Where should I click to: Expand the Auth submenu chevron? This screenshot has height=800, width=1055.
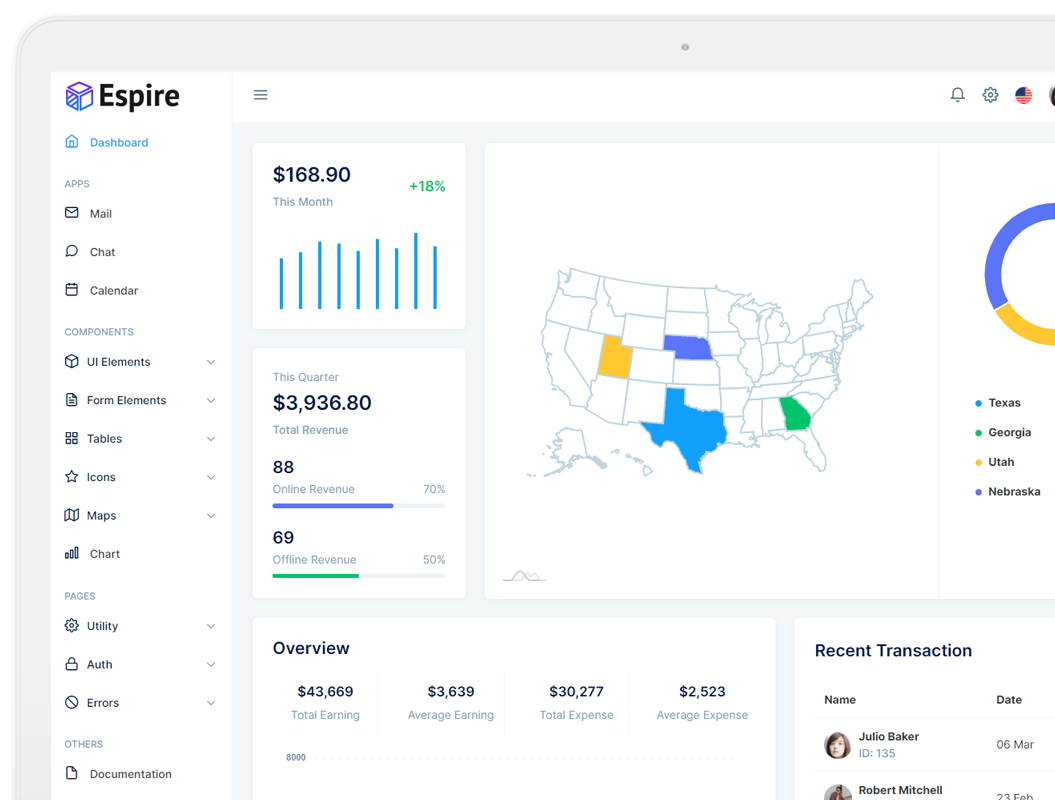click(211, 664)
